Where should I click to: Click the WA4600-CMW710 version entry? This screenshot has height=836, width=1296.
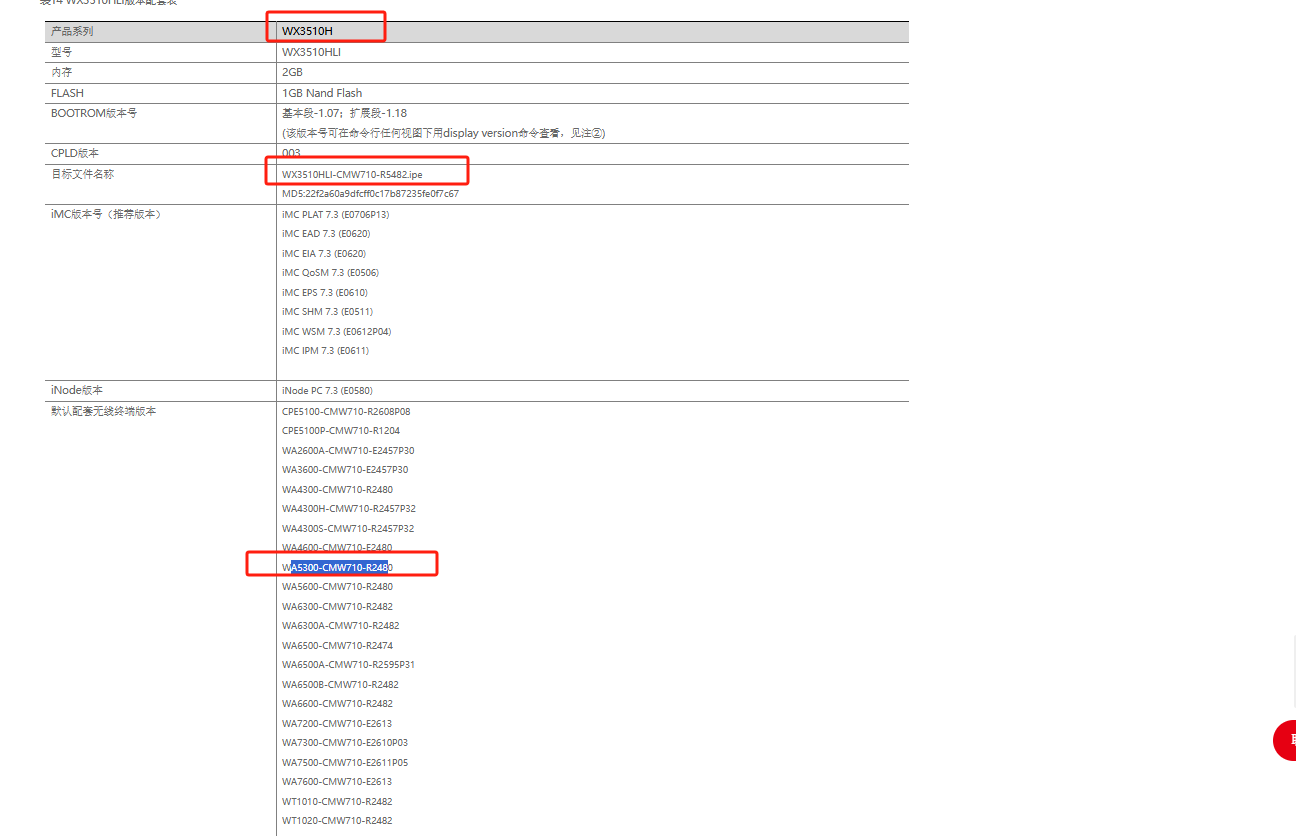[337, 548]
